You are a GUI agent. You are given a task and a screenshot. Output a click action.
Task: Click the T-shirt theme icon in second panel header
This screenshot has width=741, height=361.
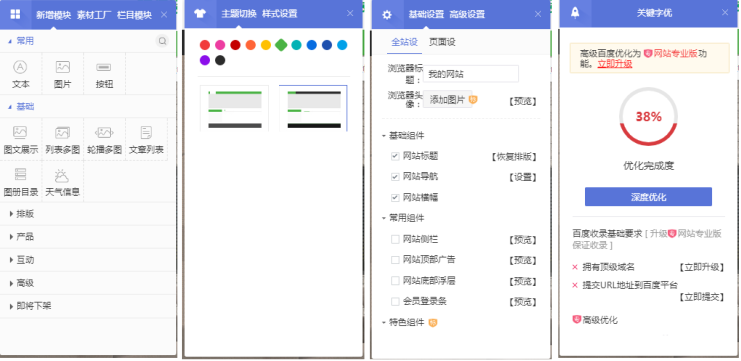coord(200,13)
